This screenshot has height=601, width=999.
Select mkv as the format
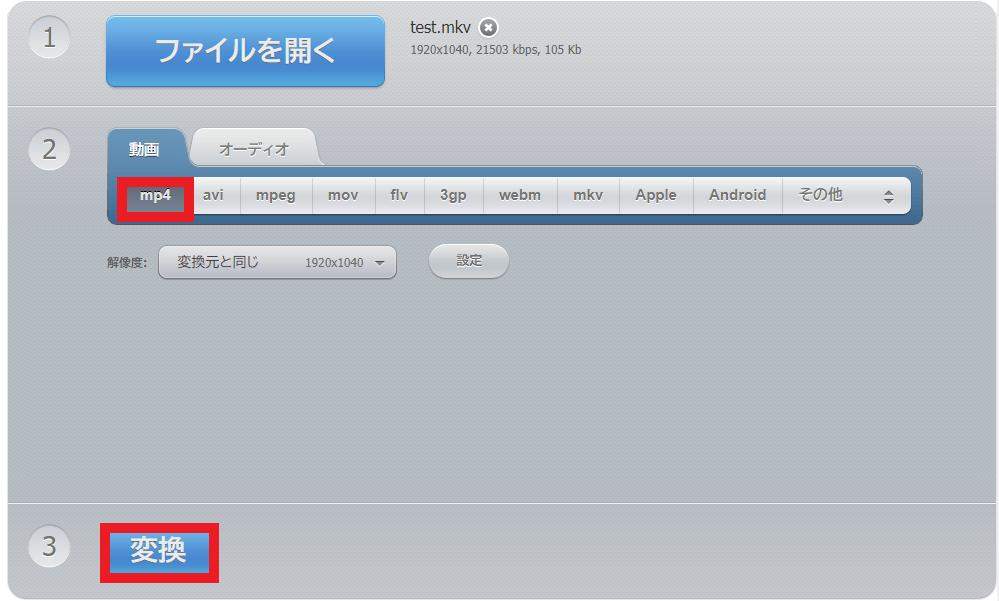point(588,195)
